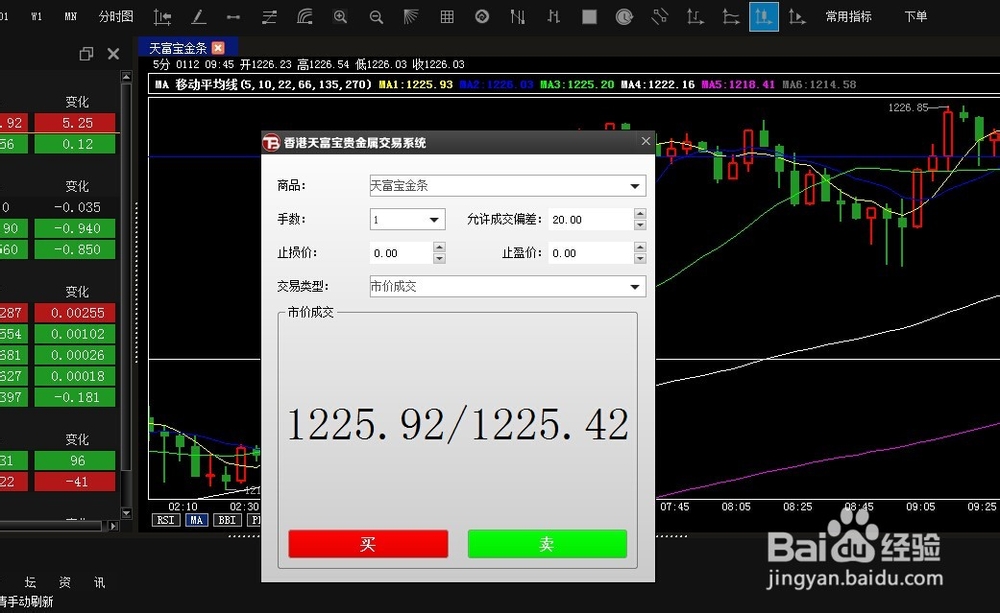Click the 96 change value cell
1000x613 pixels.
point(75,461)
